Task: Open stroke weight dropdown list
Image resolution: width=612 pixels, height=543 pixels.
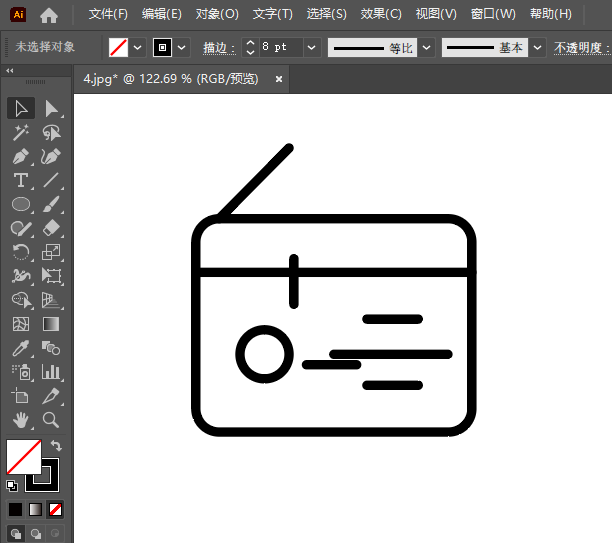Action: pos(312,48)
